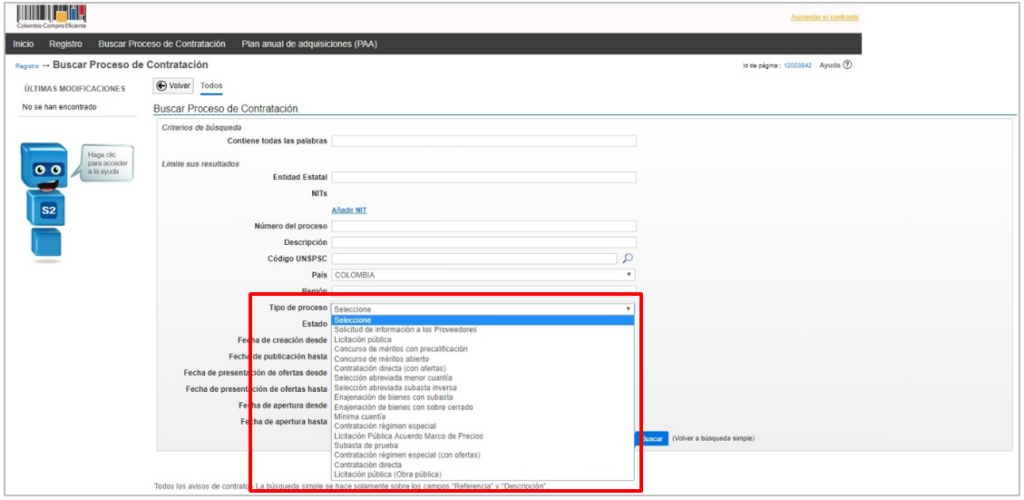
Task: Focus the Contiene todas las palabras field
Action: click(x=483, y=141)
